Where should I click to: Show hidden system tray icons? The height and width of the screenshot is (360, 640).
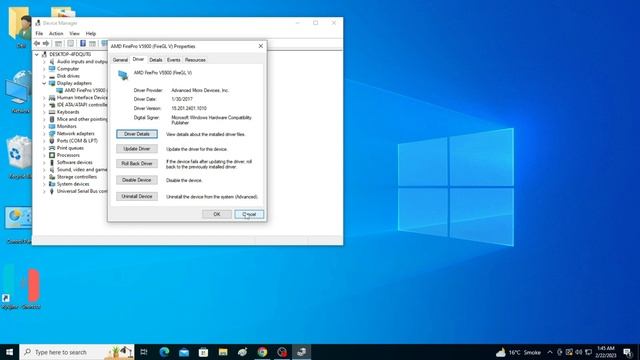click(x=550, y=352)
